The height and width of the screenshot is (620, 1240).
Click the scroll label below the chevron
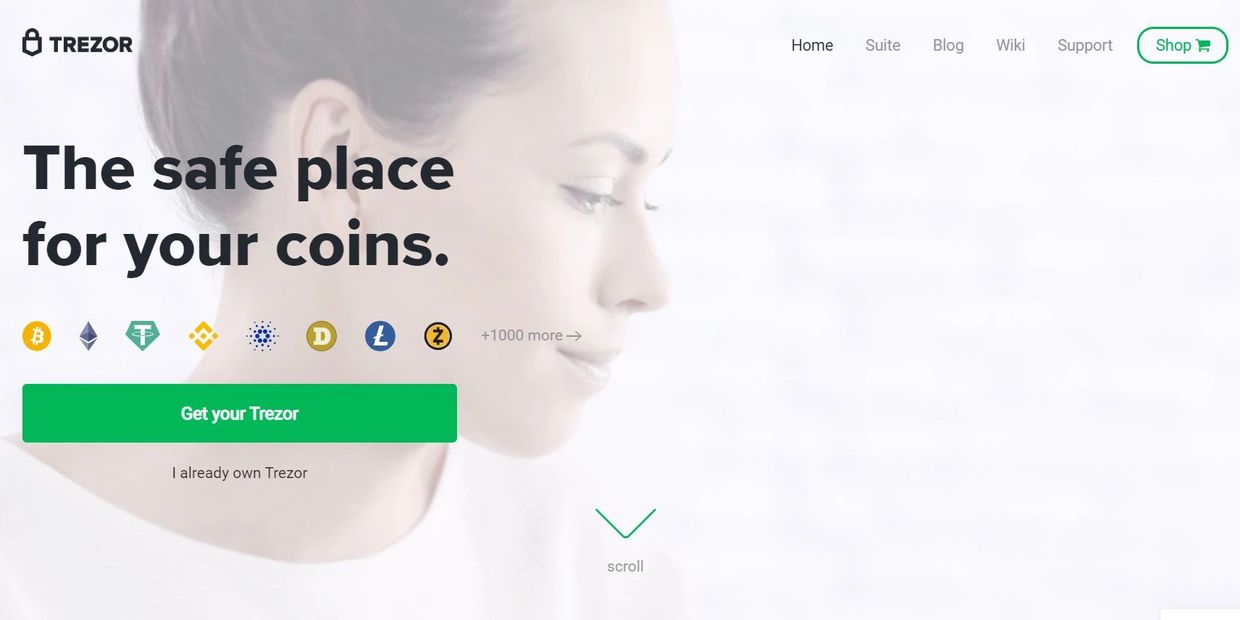point(625,566)
